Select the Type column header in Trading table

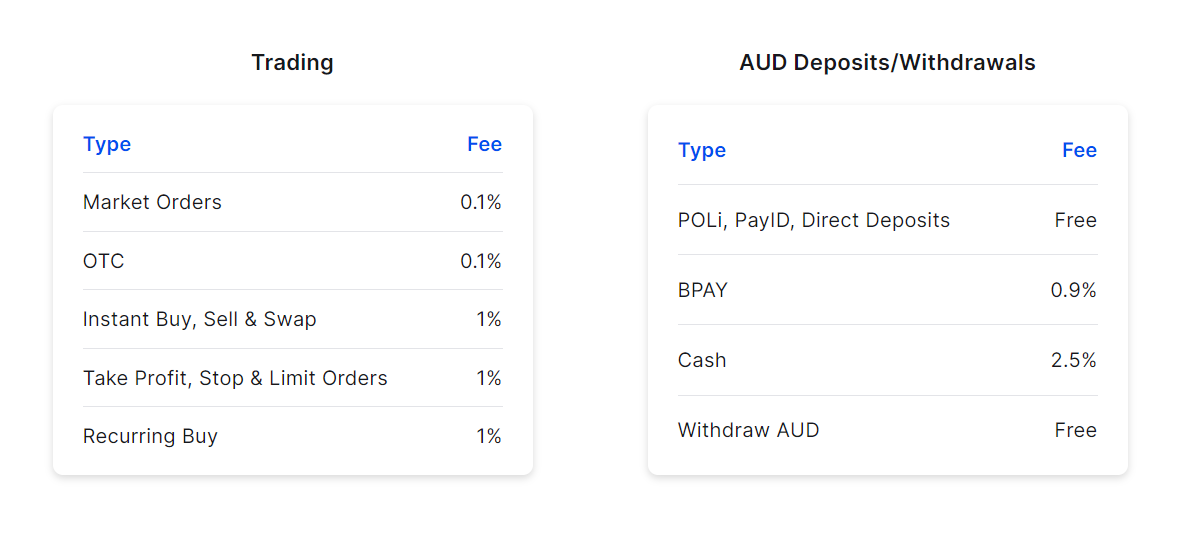(x=107, y=144)
